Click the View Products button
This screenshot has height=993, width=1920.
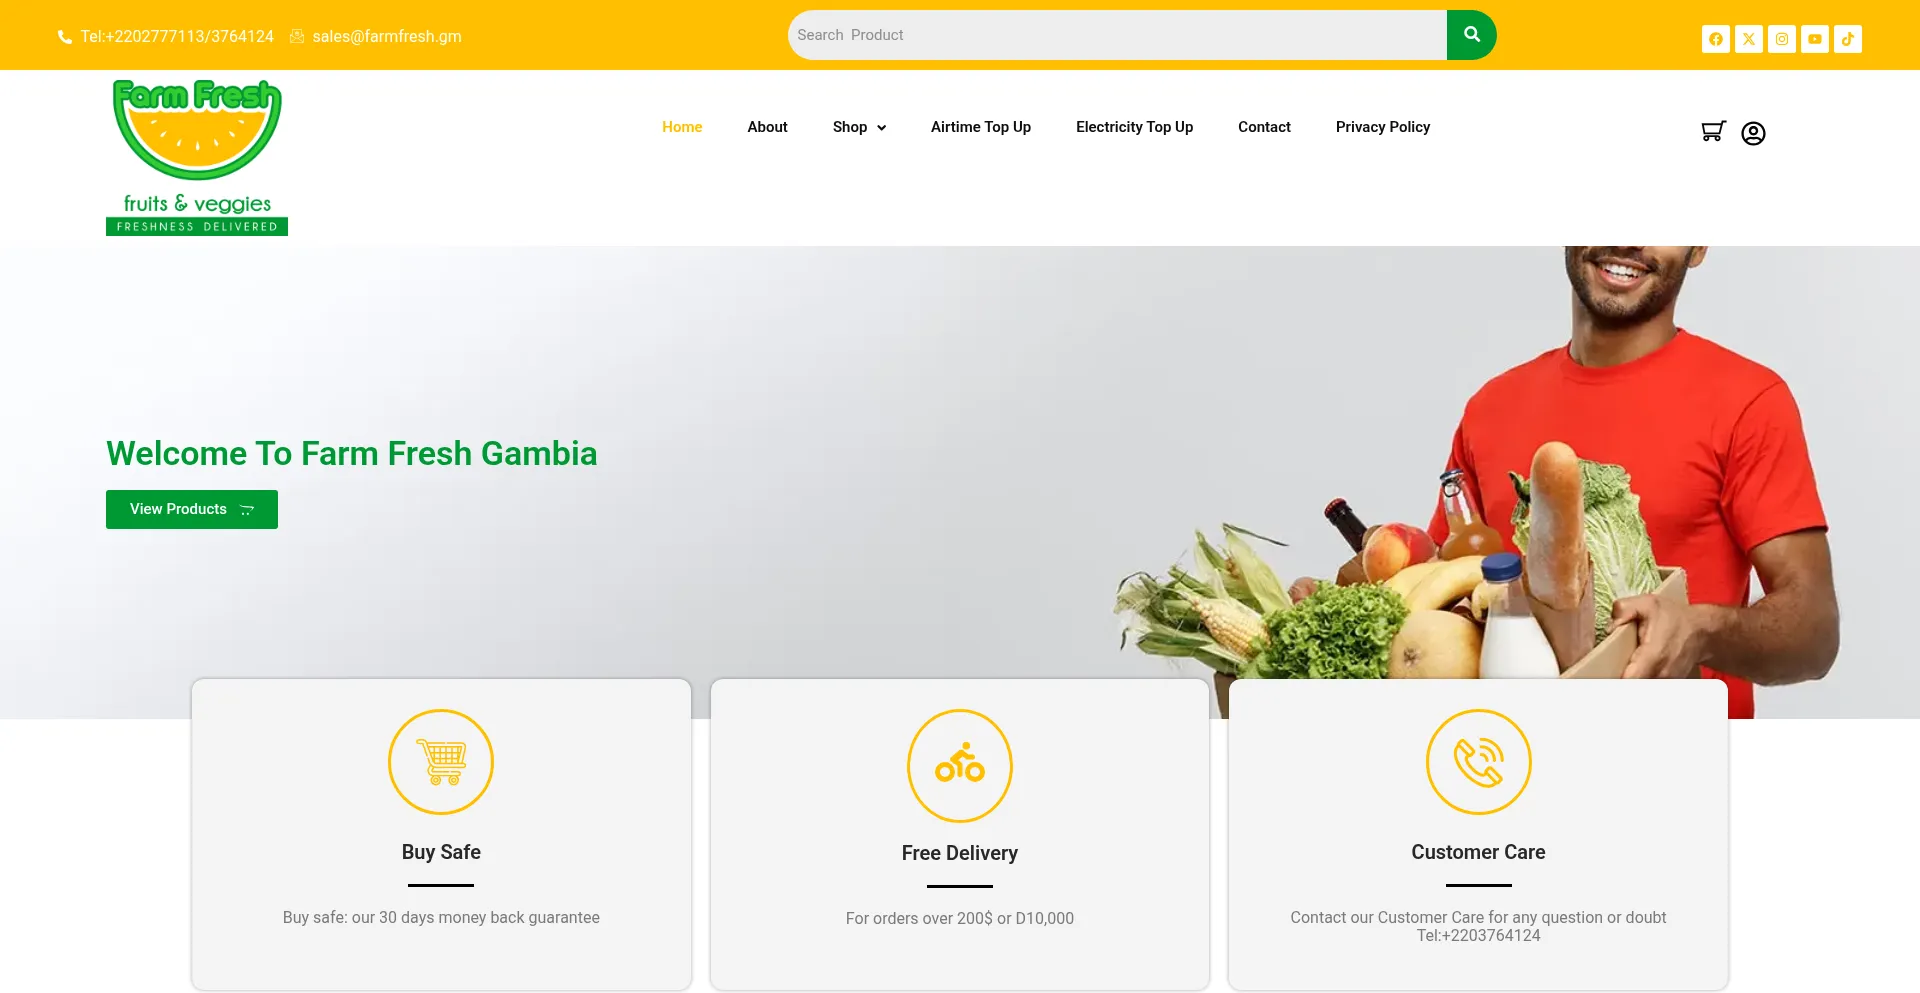[x=192, y=509]
